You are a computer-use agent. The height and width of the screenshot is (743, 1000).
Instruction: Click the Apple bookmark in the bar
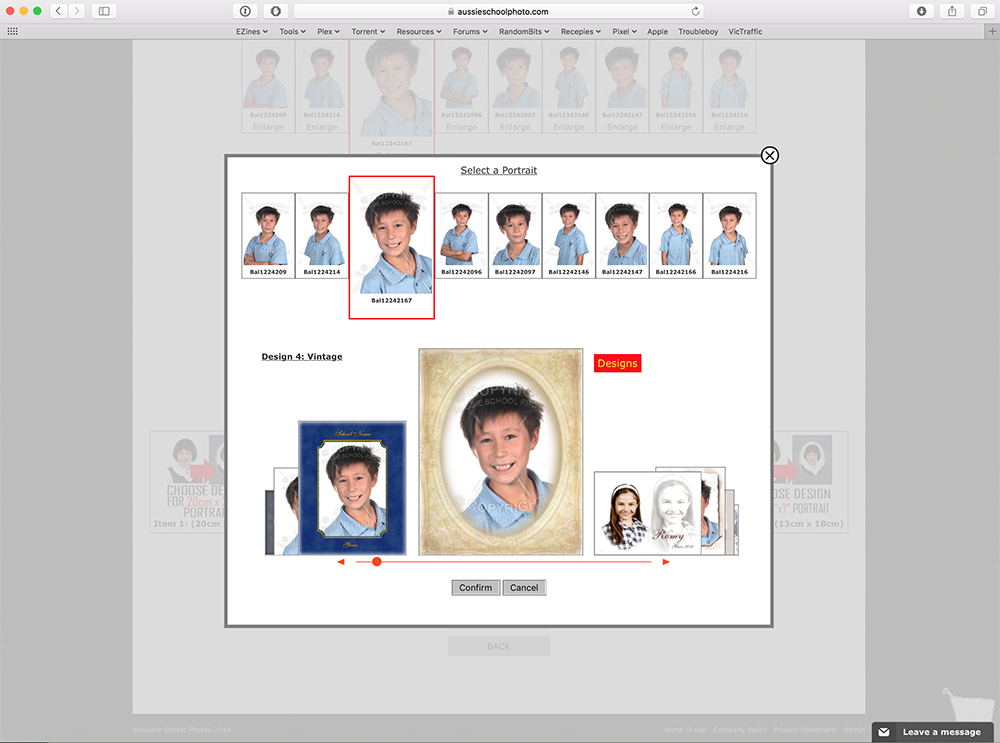[x=657, y=31]
